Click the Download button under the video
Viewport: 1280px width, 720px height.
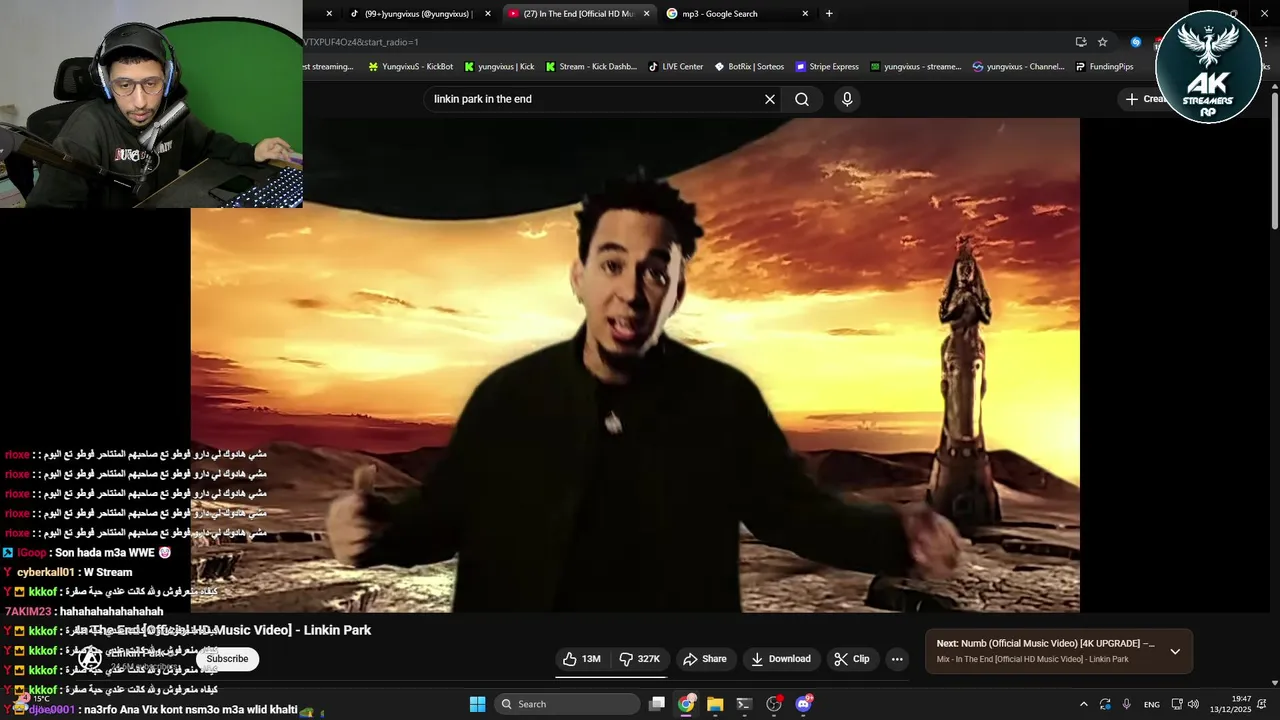[781, 659]
